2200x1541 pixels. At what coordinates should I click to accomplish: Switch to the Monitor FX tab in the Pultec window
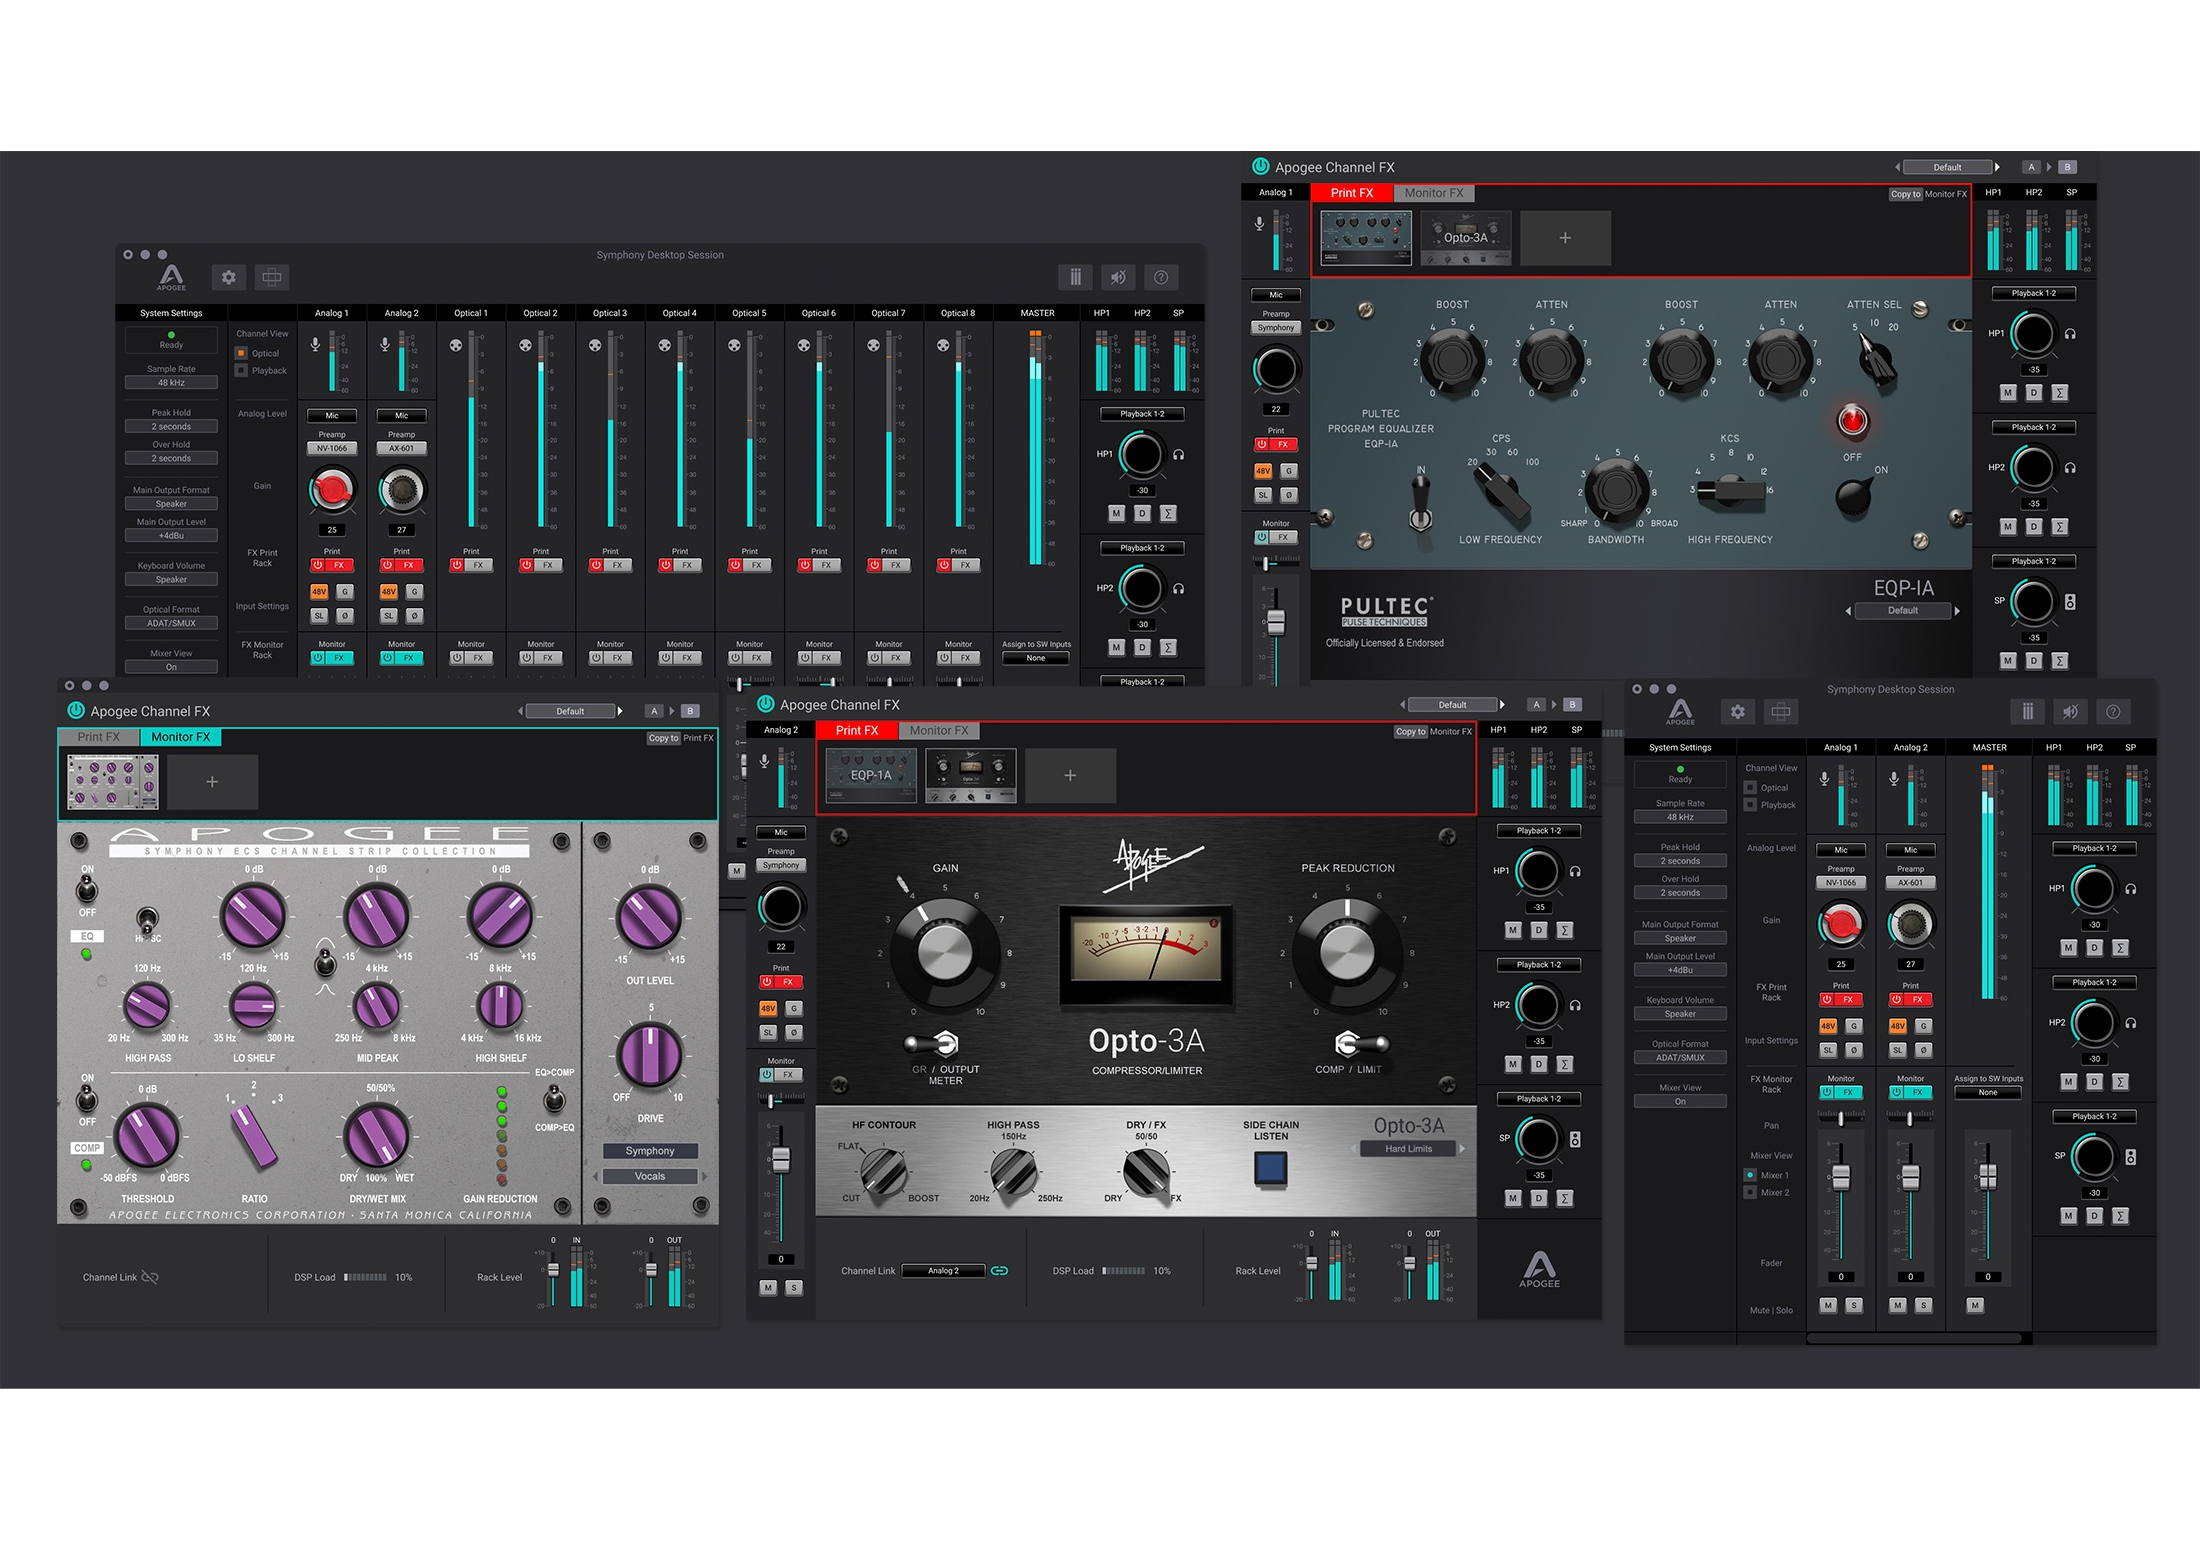click(1433, 193)
